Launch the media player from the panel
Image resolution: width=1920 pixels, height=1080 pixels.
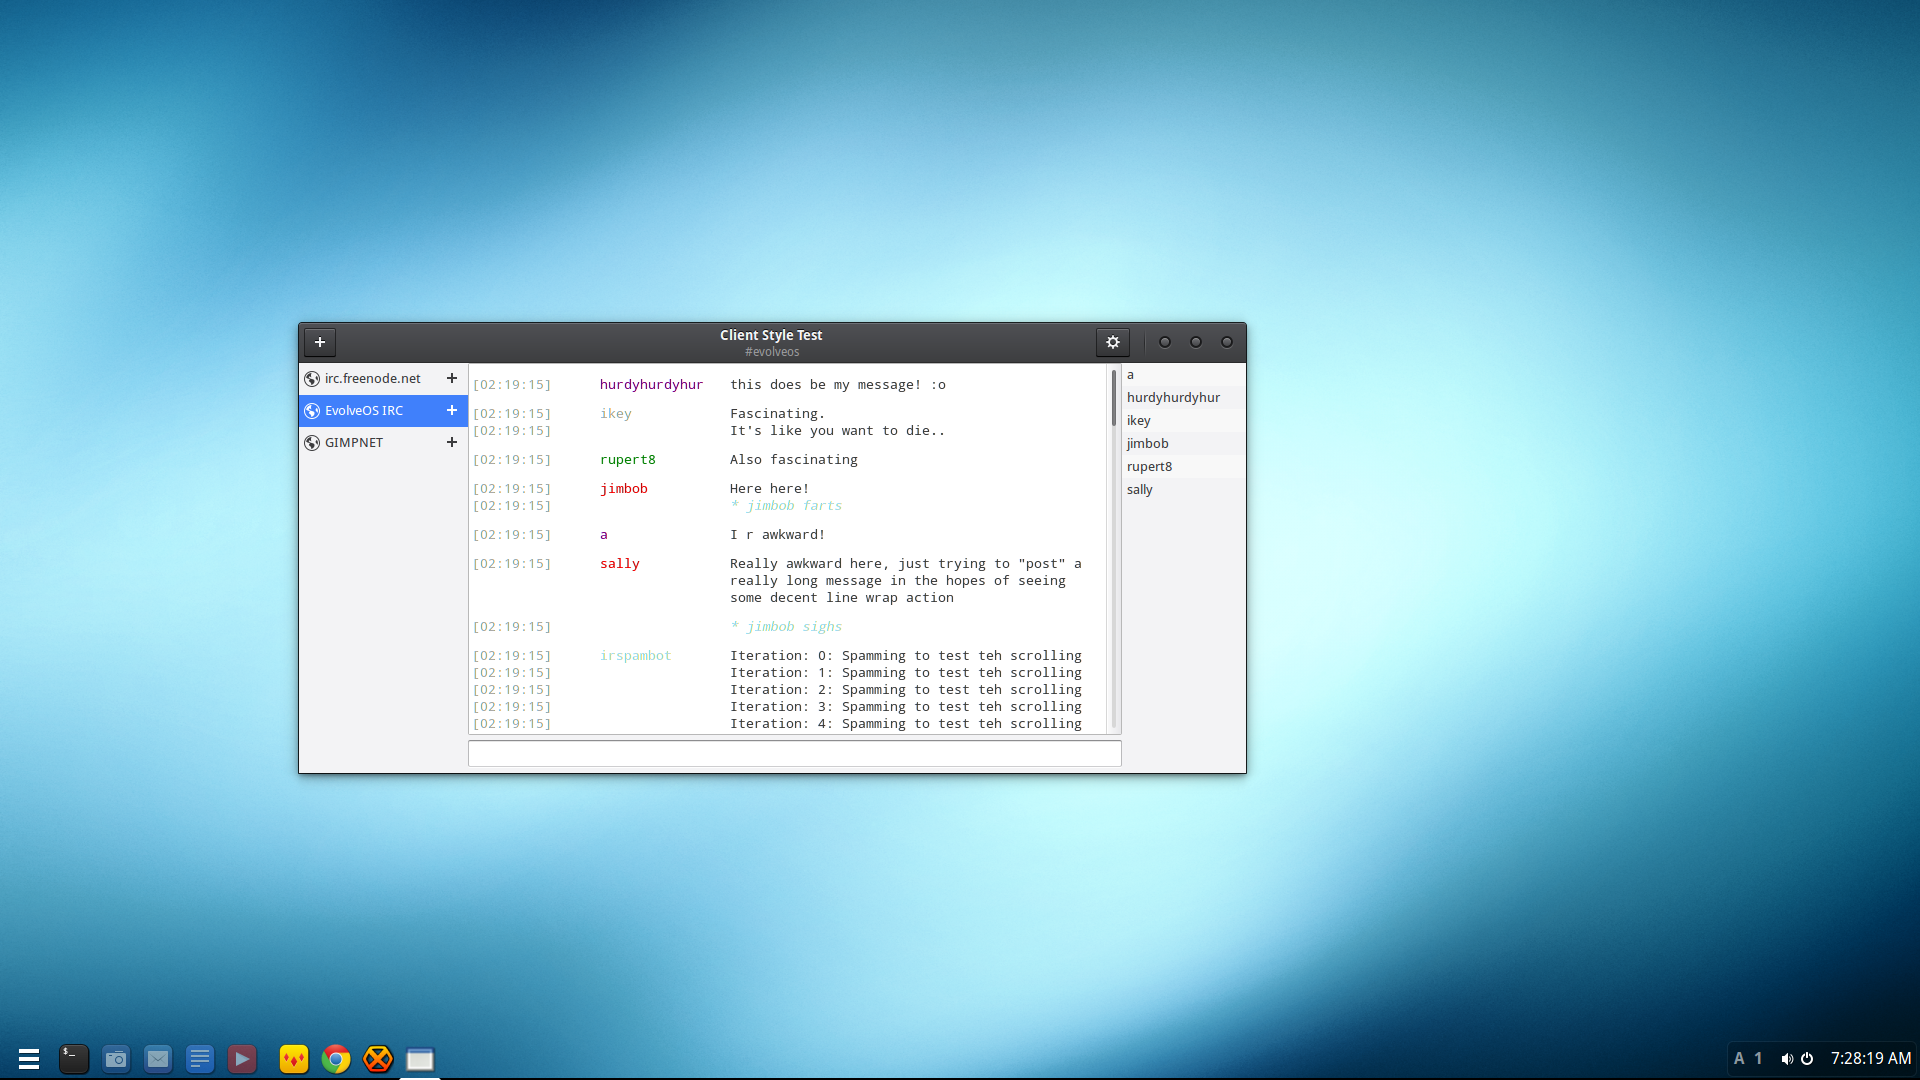[x=242, y=1059]
